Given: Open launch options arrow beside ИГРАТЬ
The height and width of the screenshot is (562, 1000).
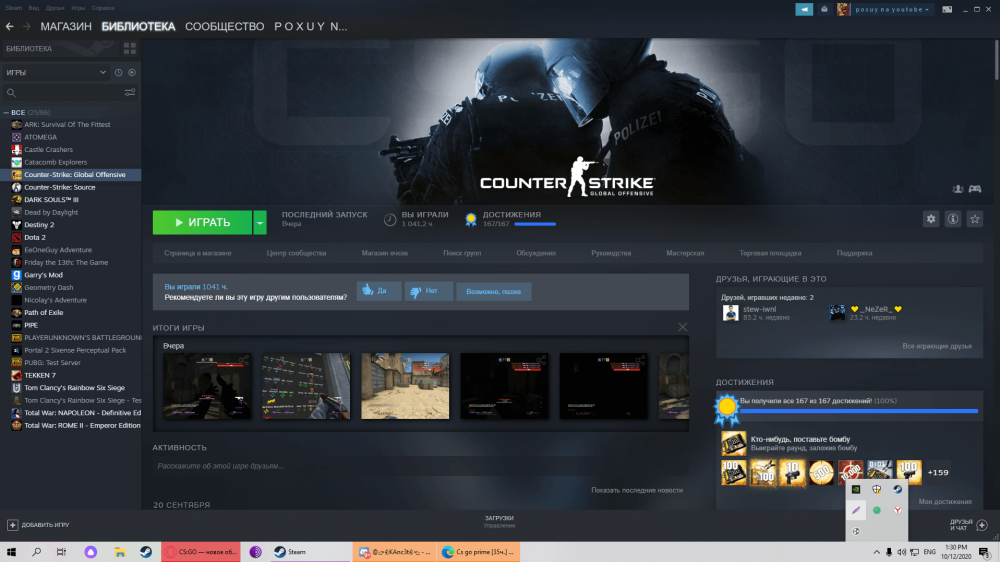Looking at the screenshot, I should click(260, 223).
